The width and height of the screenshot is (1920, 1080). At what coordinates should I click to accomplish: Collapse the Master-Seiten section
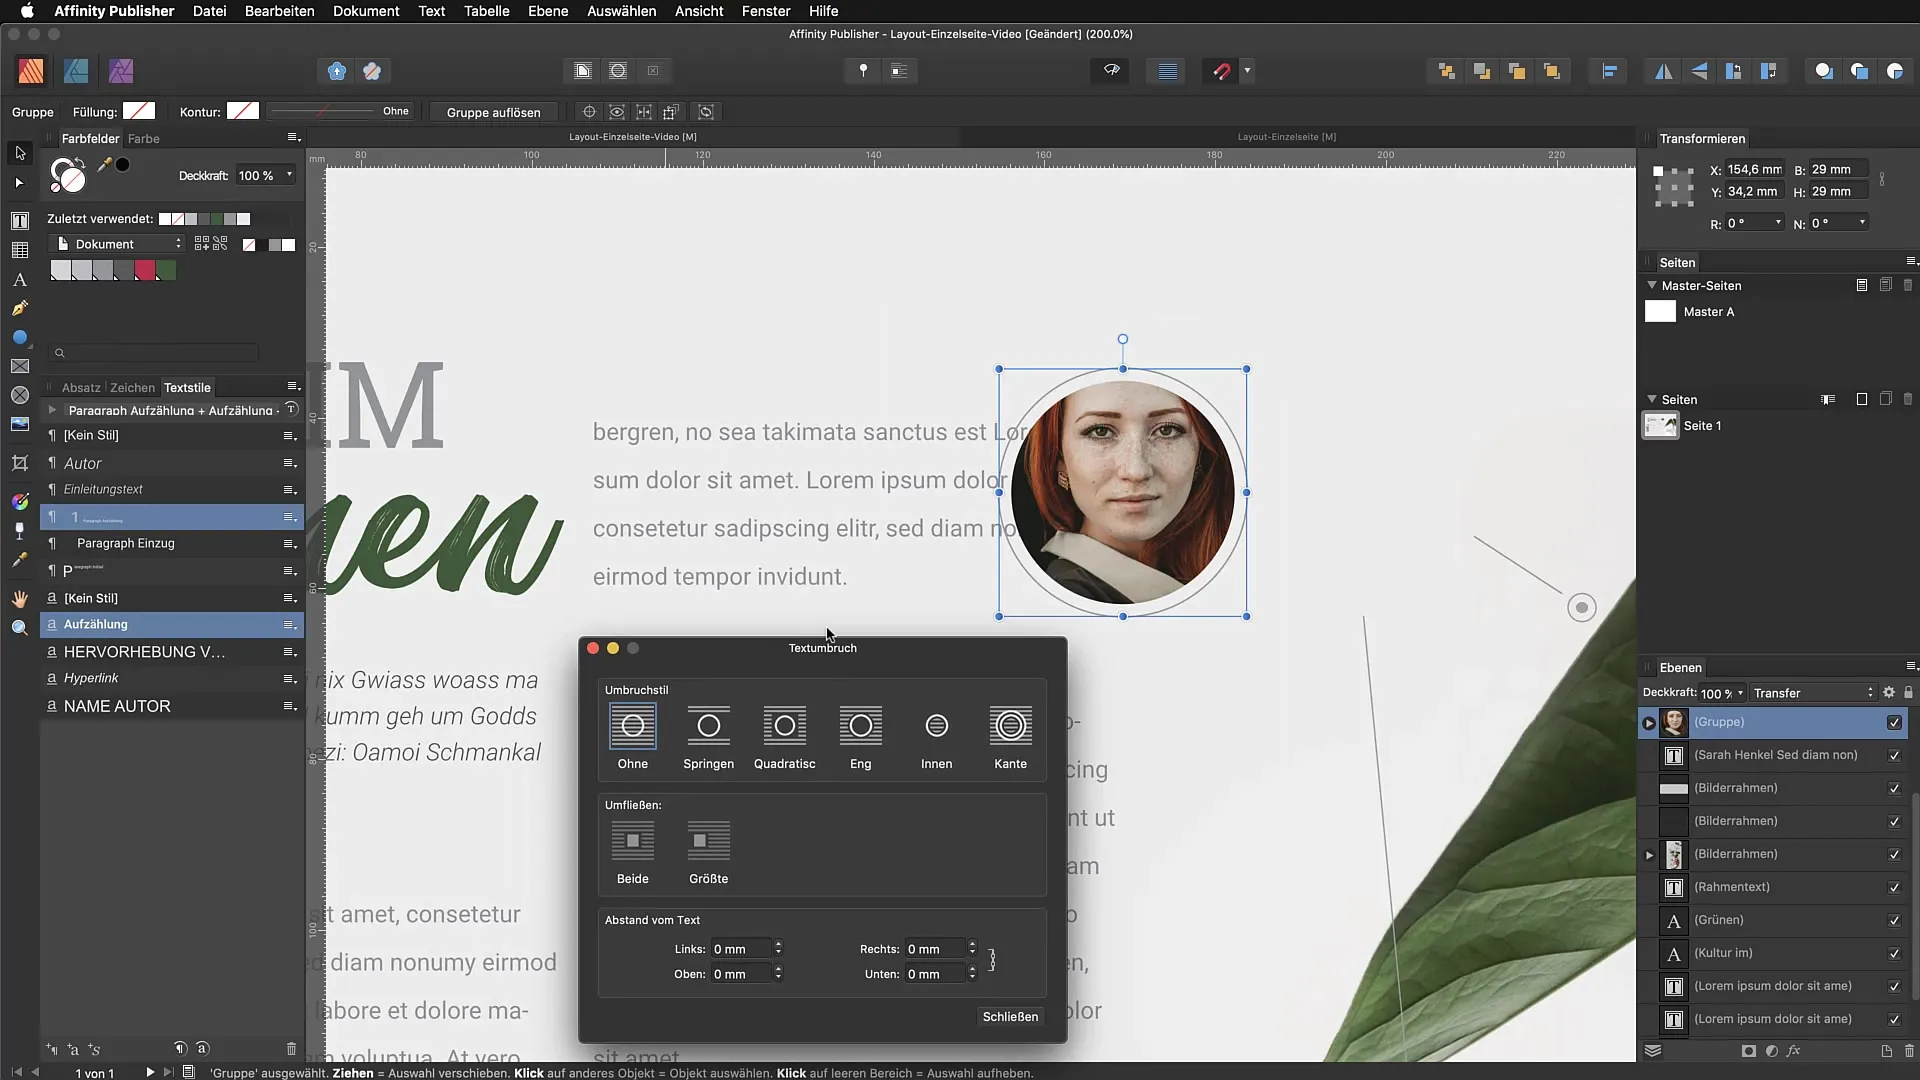point(1652,285)
